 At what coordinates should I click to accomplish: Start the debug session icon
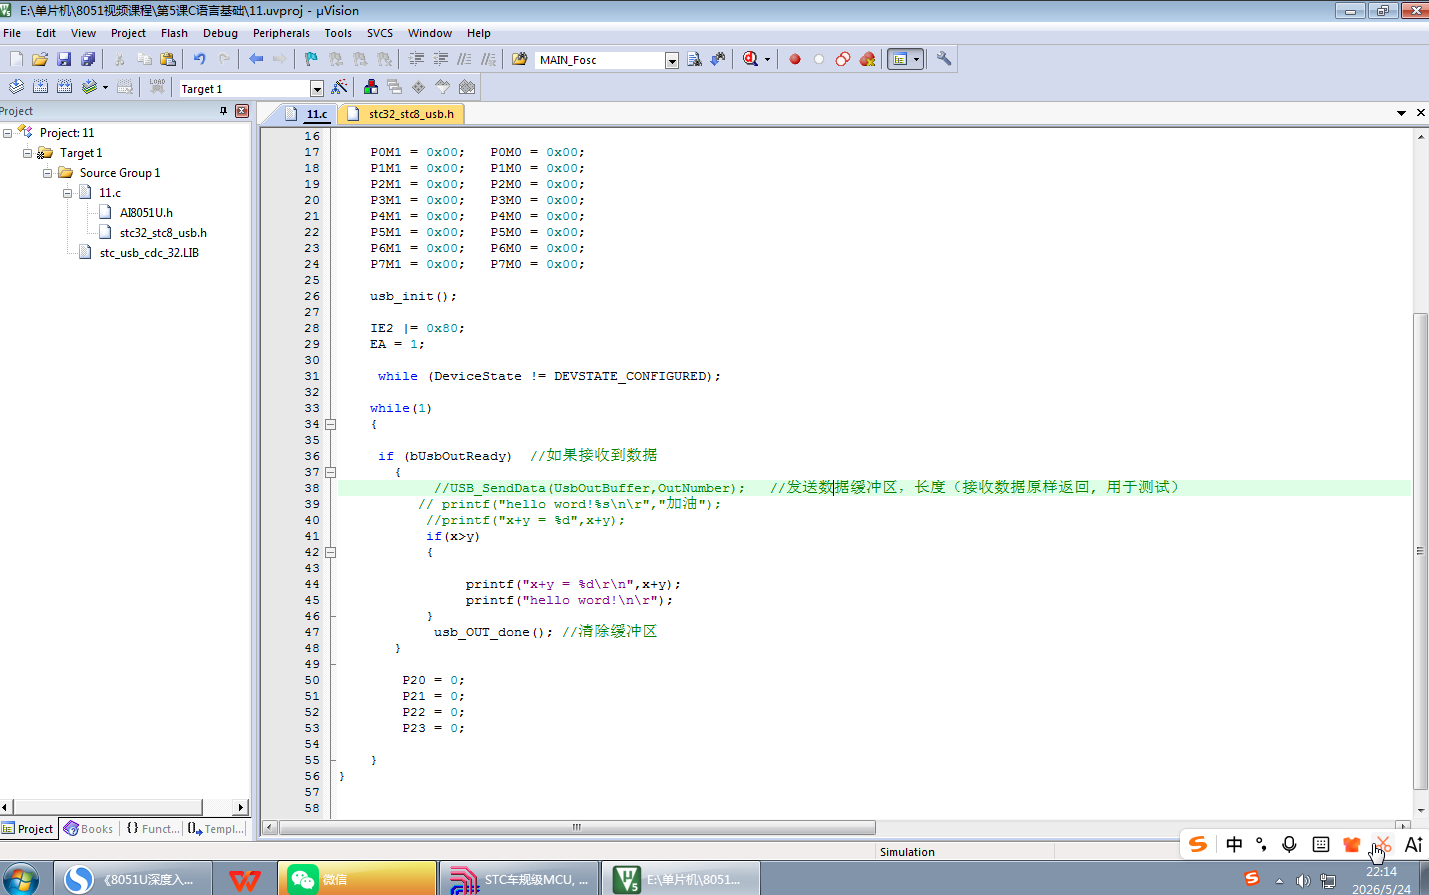(x=751, y=59)
